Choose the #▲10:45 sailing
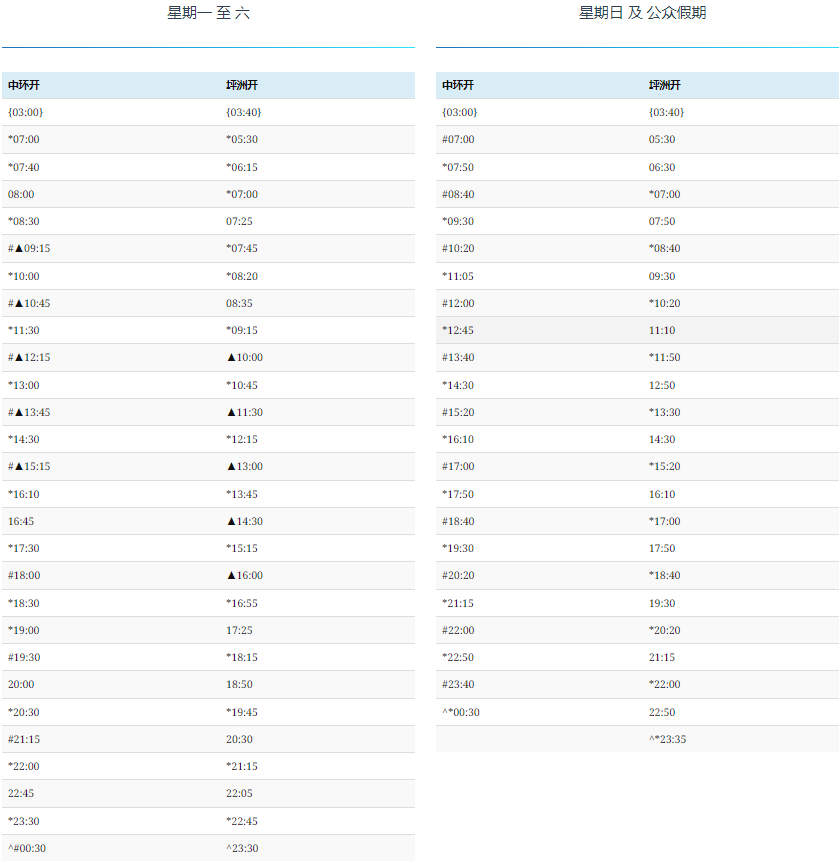Screen dimensions: 839x864 click(x=29, y=303)
